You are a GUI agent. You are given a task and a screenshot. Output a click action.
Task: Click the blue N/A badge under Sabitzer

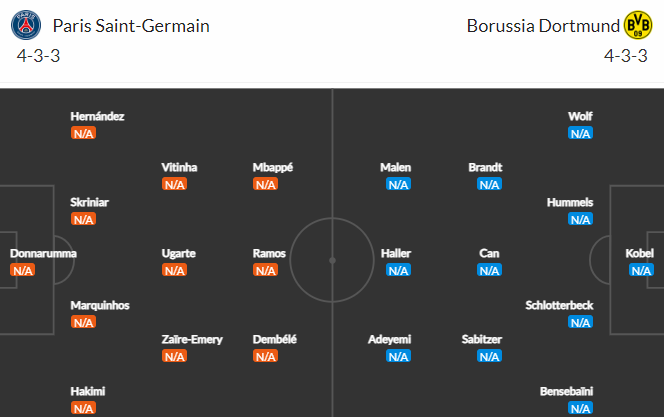pyautogui.click(x=489, y=356)
